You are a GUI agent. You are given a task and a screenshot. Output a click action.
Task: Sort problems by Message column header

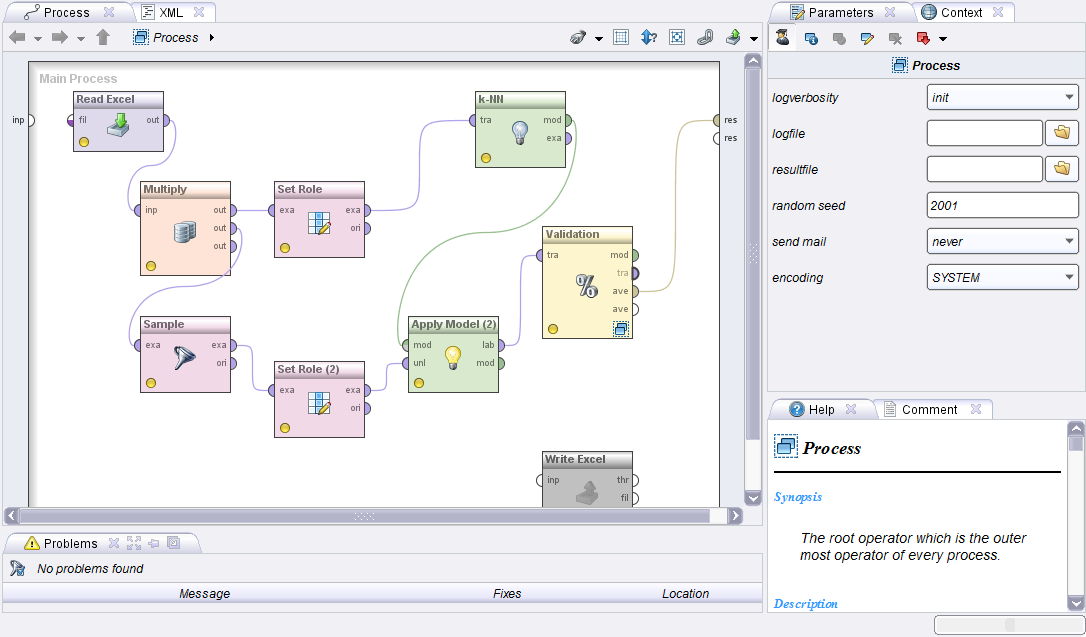tap(204, 593)
